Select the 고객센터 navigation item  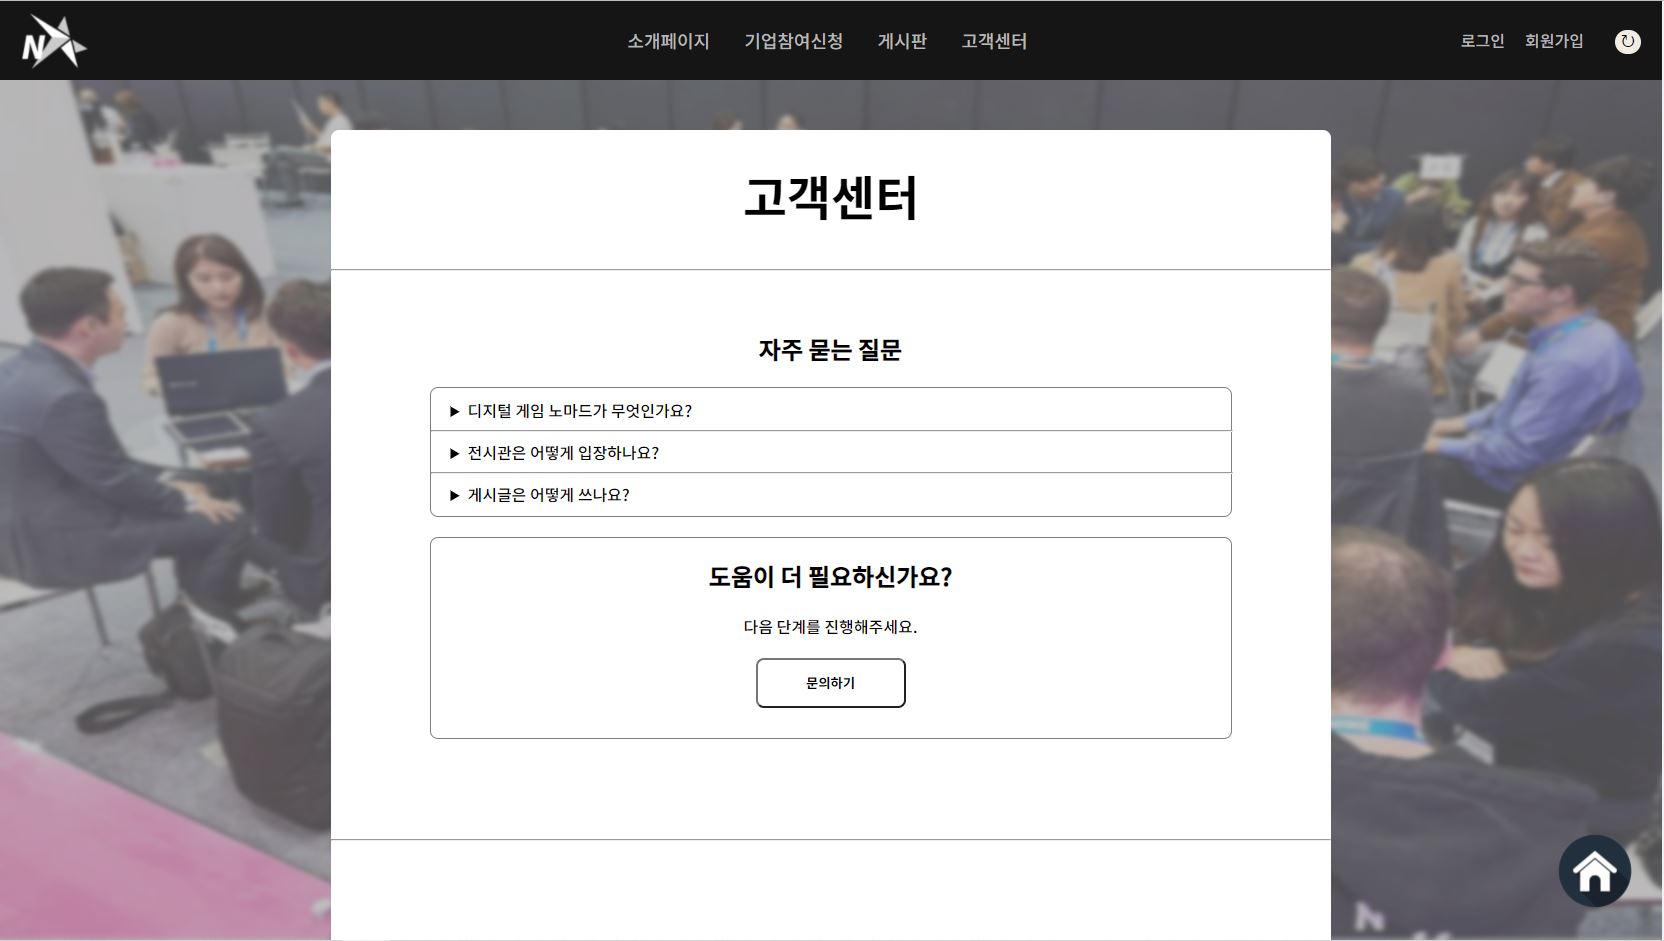(994, 41)
